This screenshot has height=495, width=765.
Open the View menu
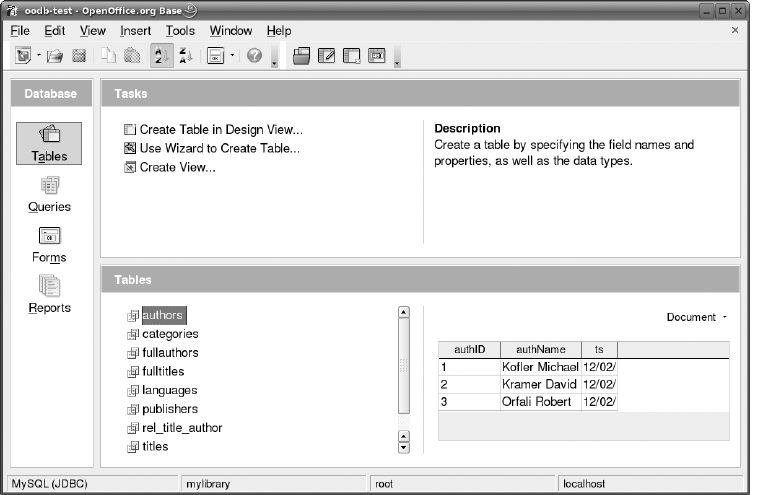(93, 31)
